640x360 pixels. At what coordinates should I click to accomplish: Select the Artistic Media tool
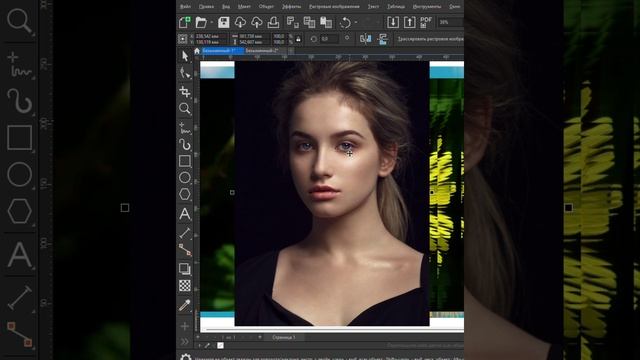[185, 144]
